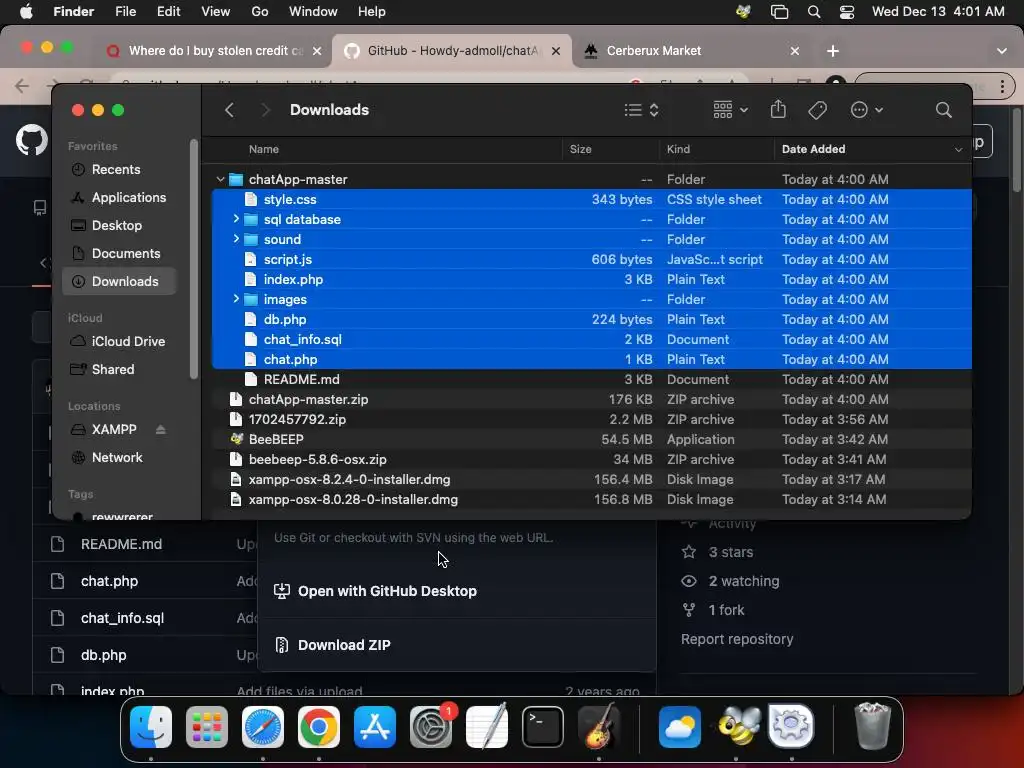Sort files by Kind column
Screen dimensions: 1024x768
tap(678, 150)
